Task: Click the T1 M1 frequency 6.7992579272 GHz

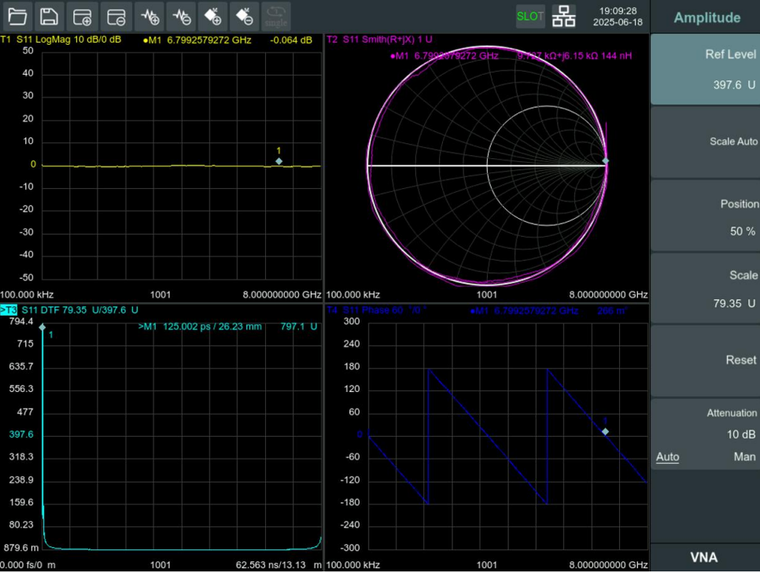Action: [209, 40]
